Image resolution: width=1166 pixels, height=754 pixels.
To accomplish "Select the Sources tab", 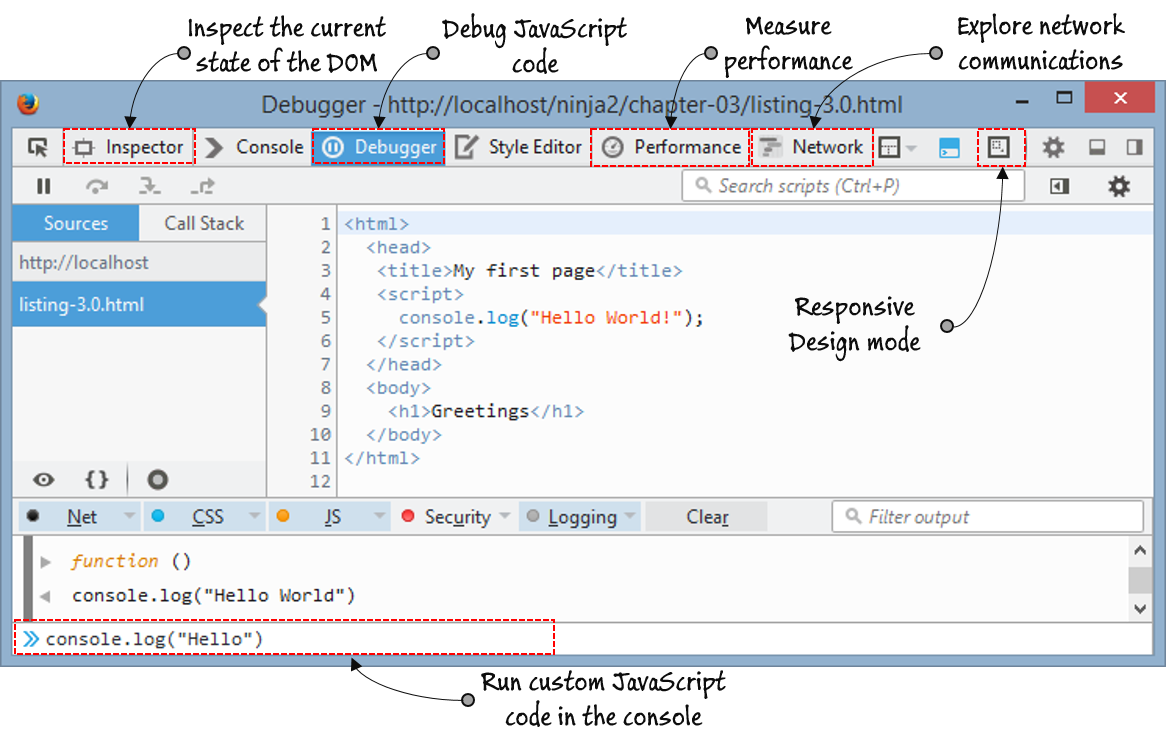I will pos(76,223).
